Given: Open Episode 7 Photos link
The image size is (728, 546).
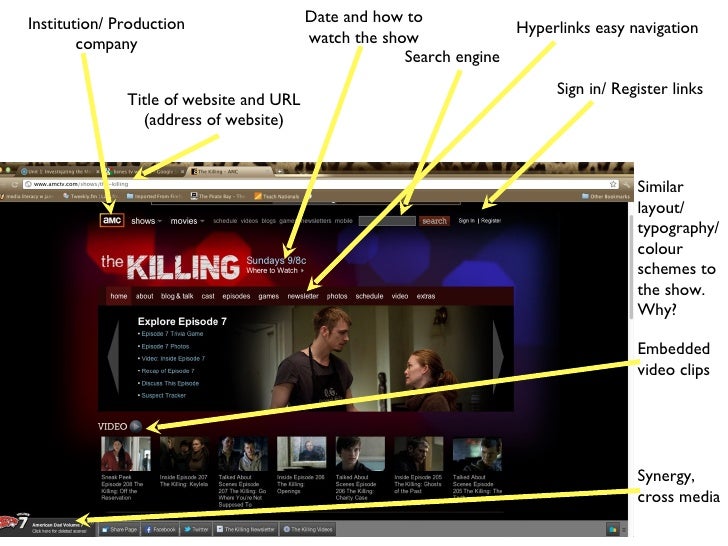Looking at the screenshot, I should (x=165, y=346).
